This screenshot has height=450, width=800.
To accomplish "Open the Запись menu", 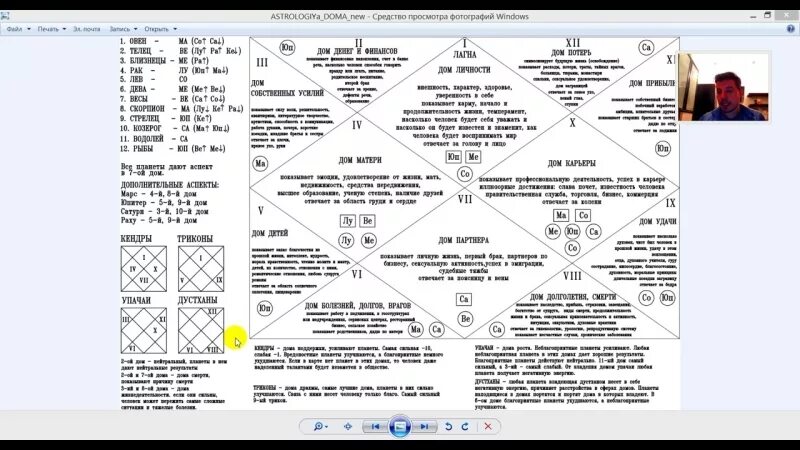I will [123, 29].
